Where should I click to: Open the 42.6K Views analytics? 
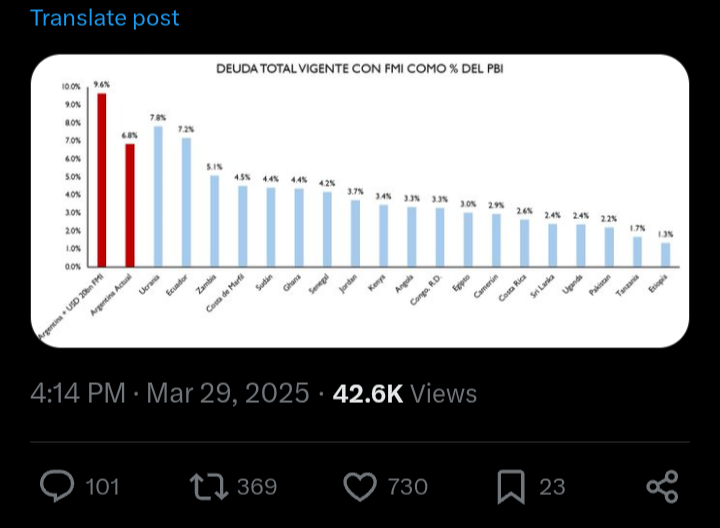405,394
